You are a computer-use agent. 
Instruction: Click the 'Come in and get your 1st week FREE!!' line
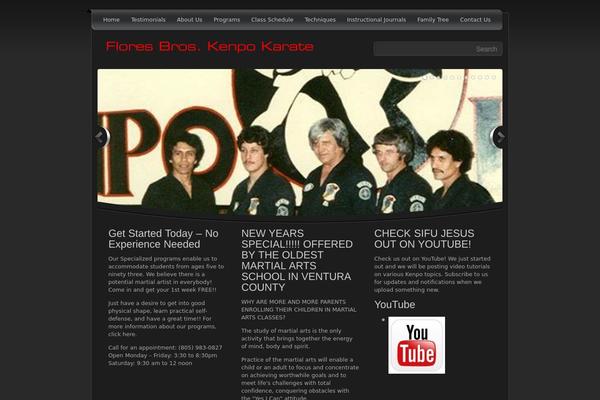[162, 290]
